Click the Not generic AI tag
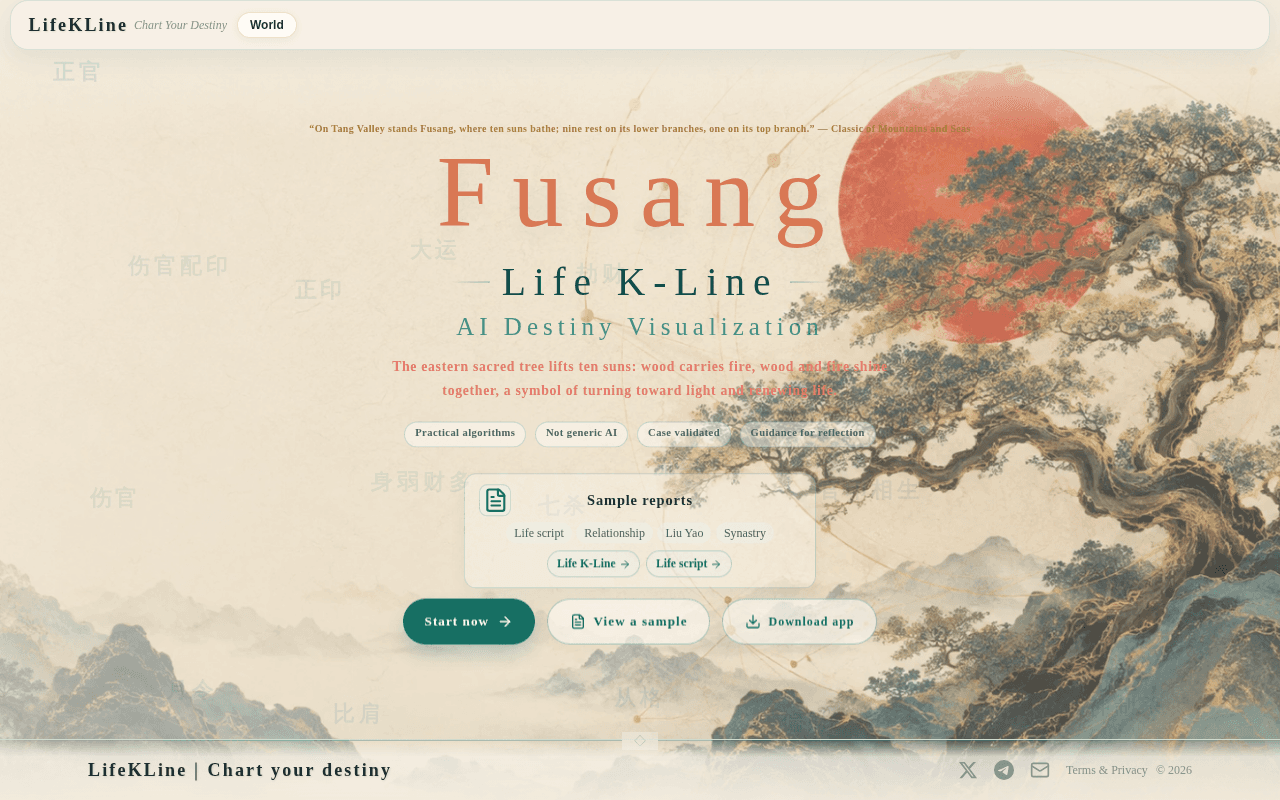Viewport: 1280px width, 800px height. pyautogui.click(x=581, y=433)
